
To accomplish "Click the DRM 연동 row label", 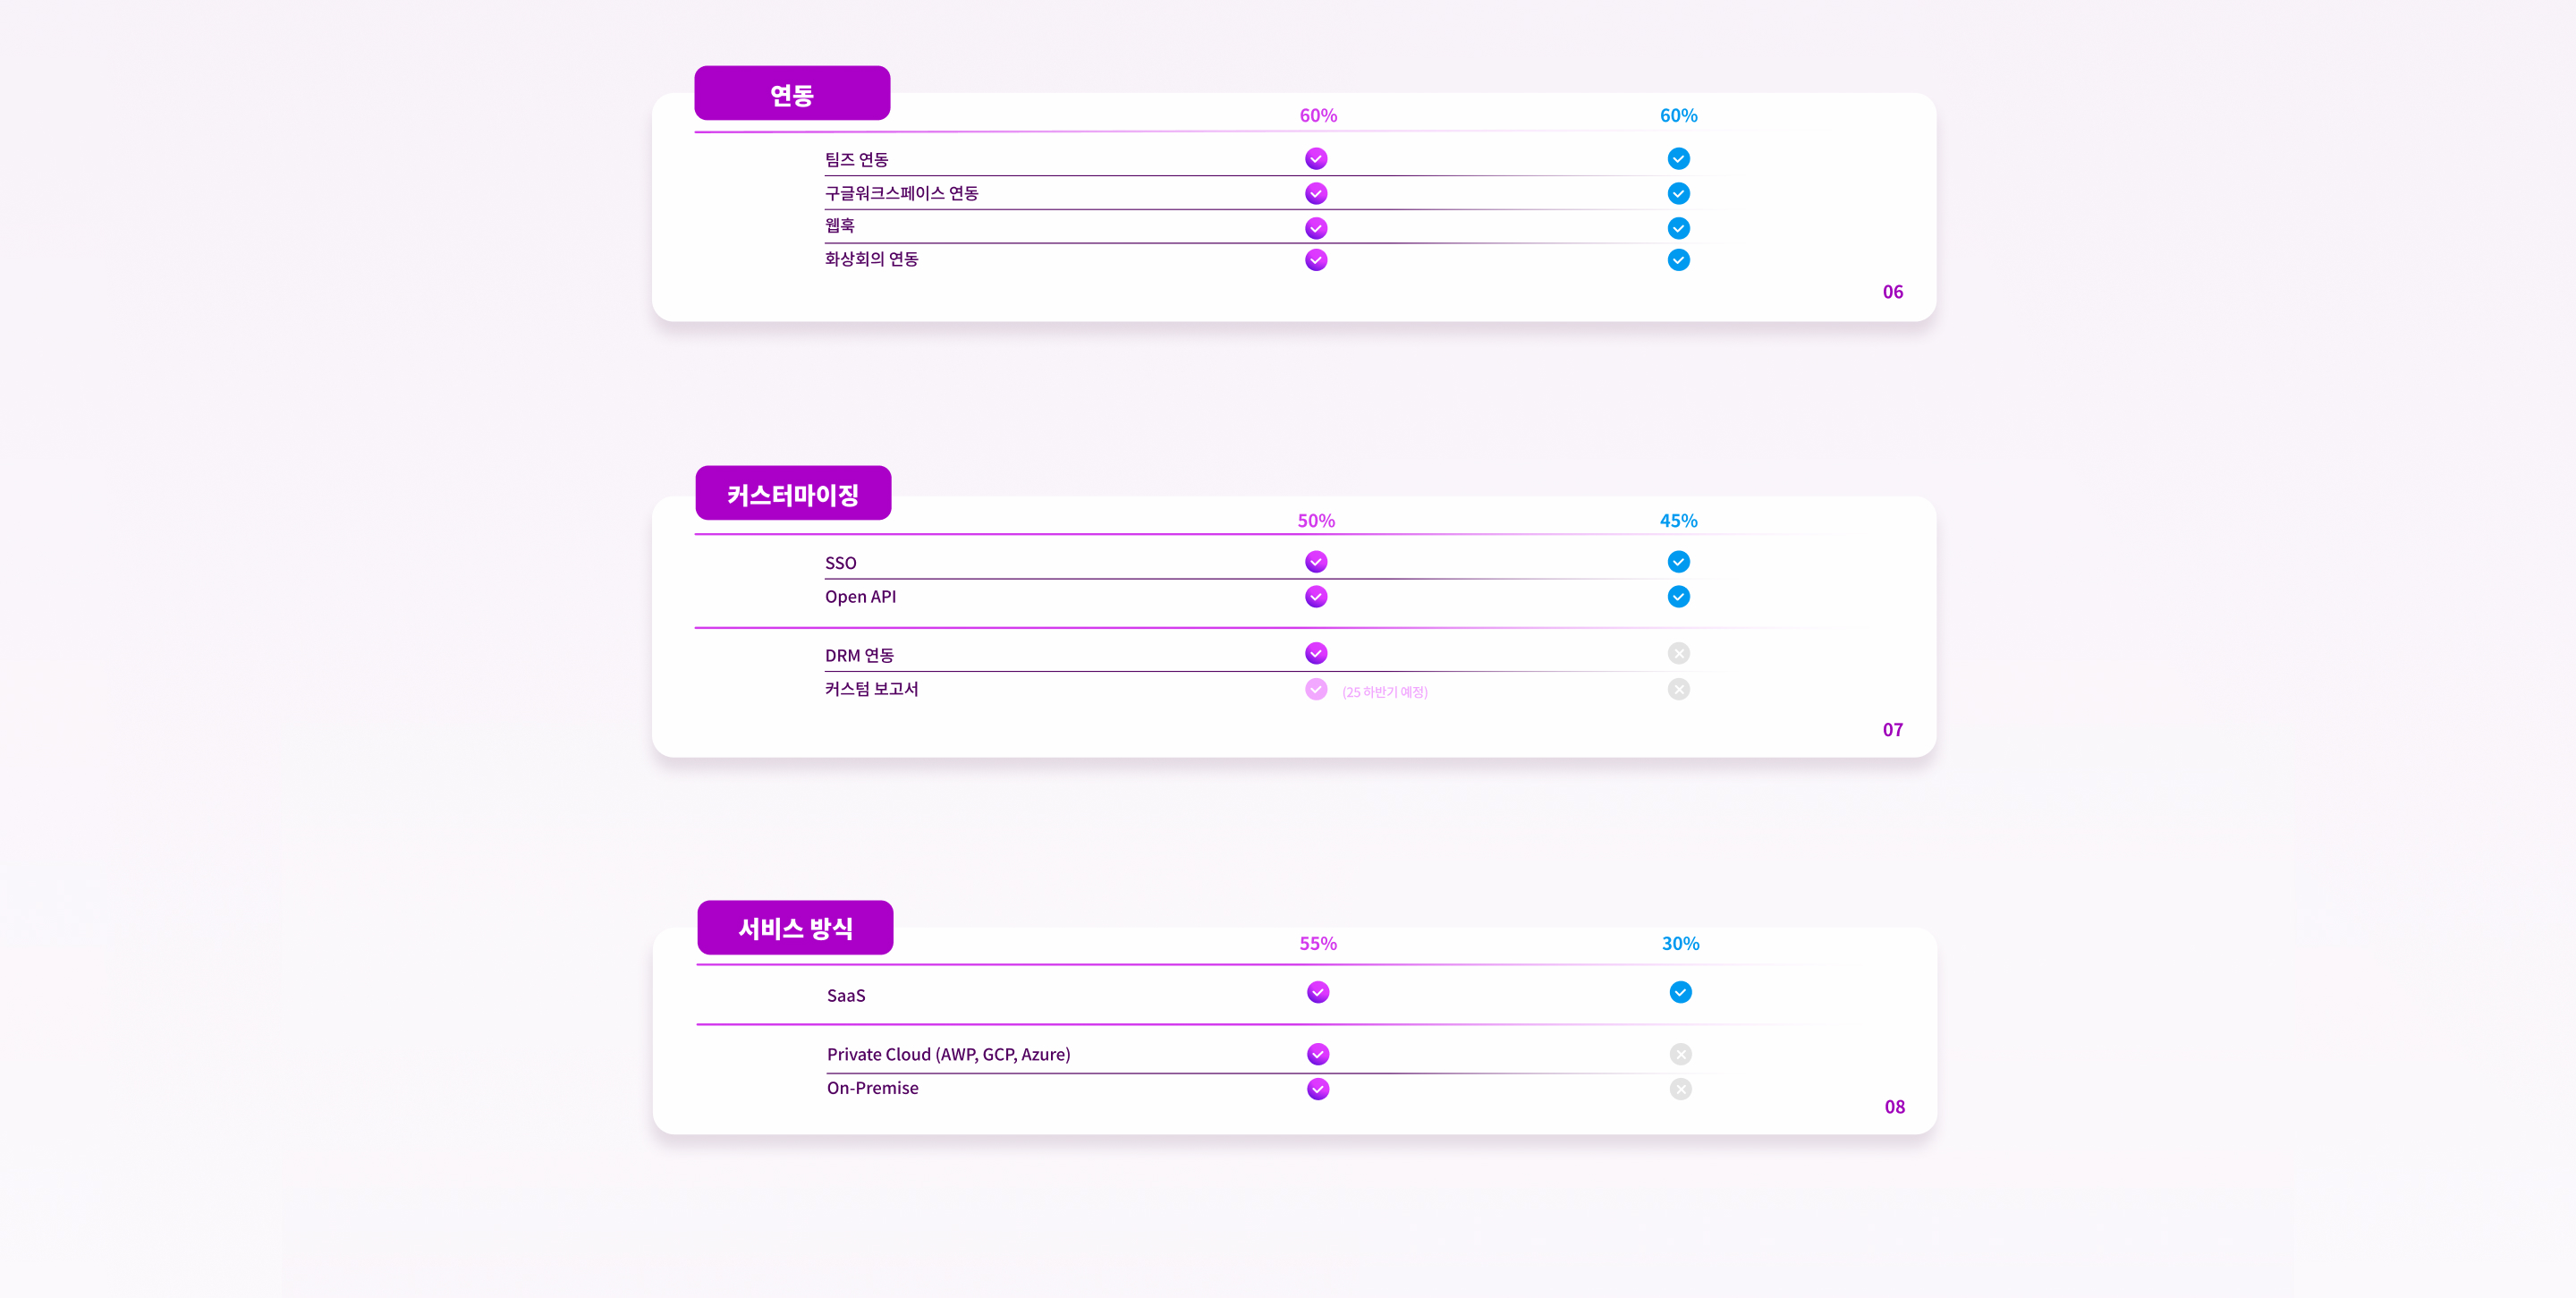I will pos(859,655).
